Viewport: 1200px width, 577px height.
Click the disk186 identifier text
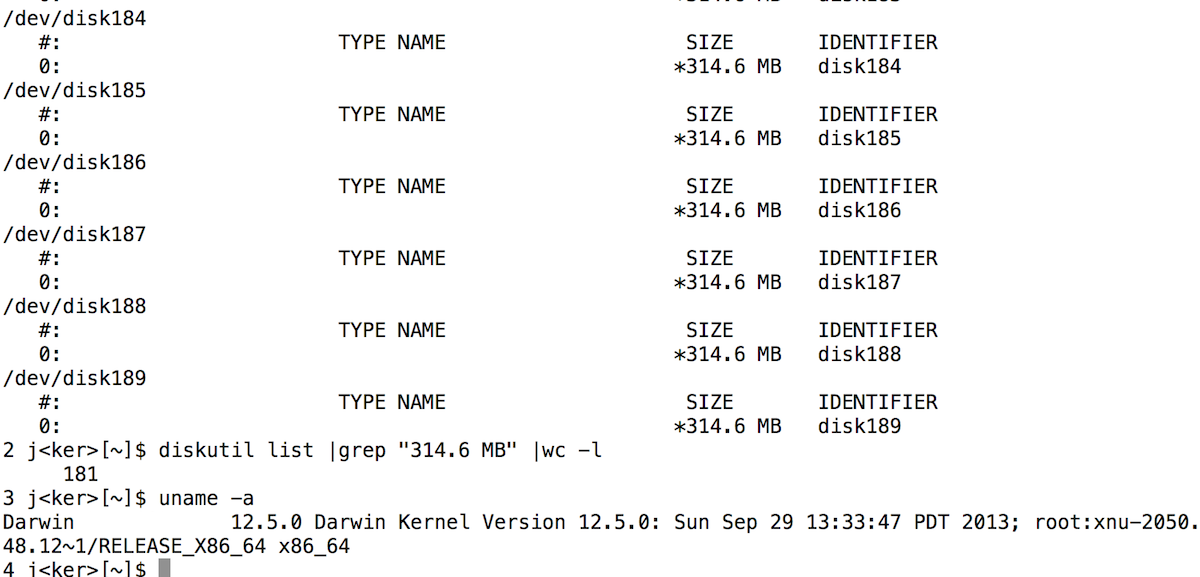click(859, 210)
